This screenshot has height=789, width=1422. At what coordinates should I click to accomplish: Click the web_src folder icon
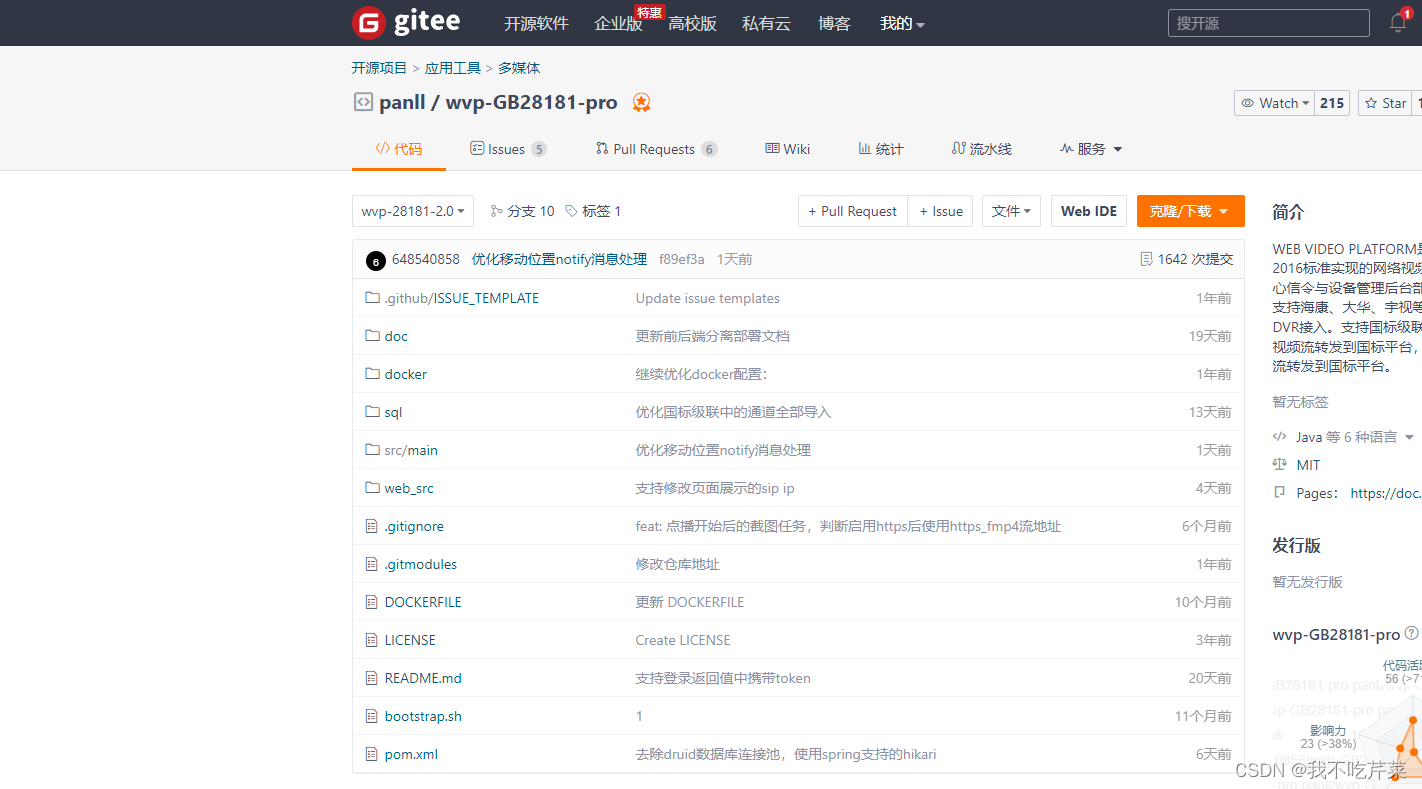[x=372, y=488]
